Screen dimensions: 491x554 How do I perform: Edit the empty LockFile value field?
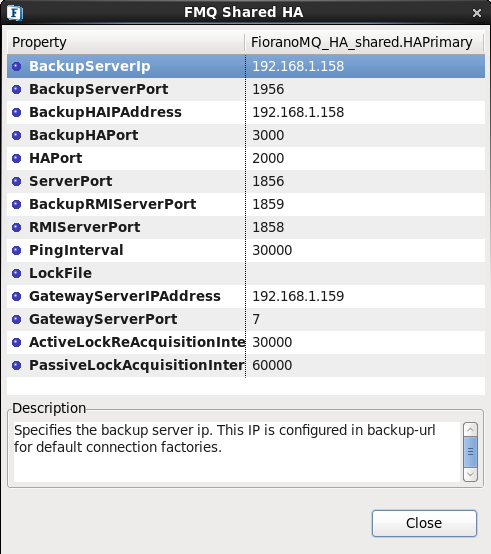pyautogui.click(x=365, y=273)
